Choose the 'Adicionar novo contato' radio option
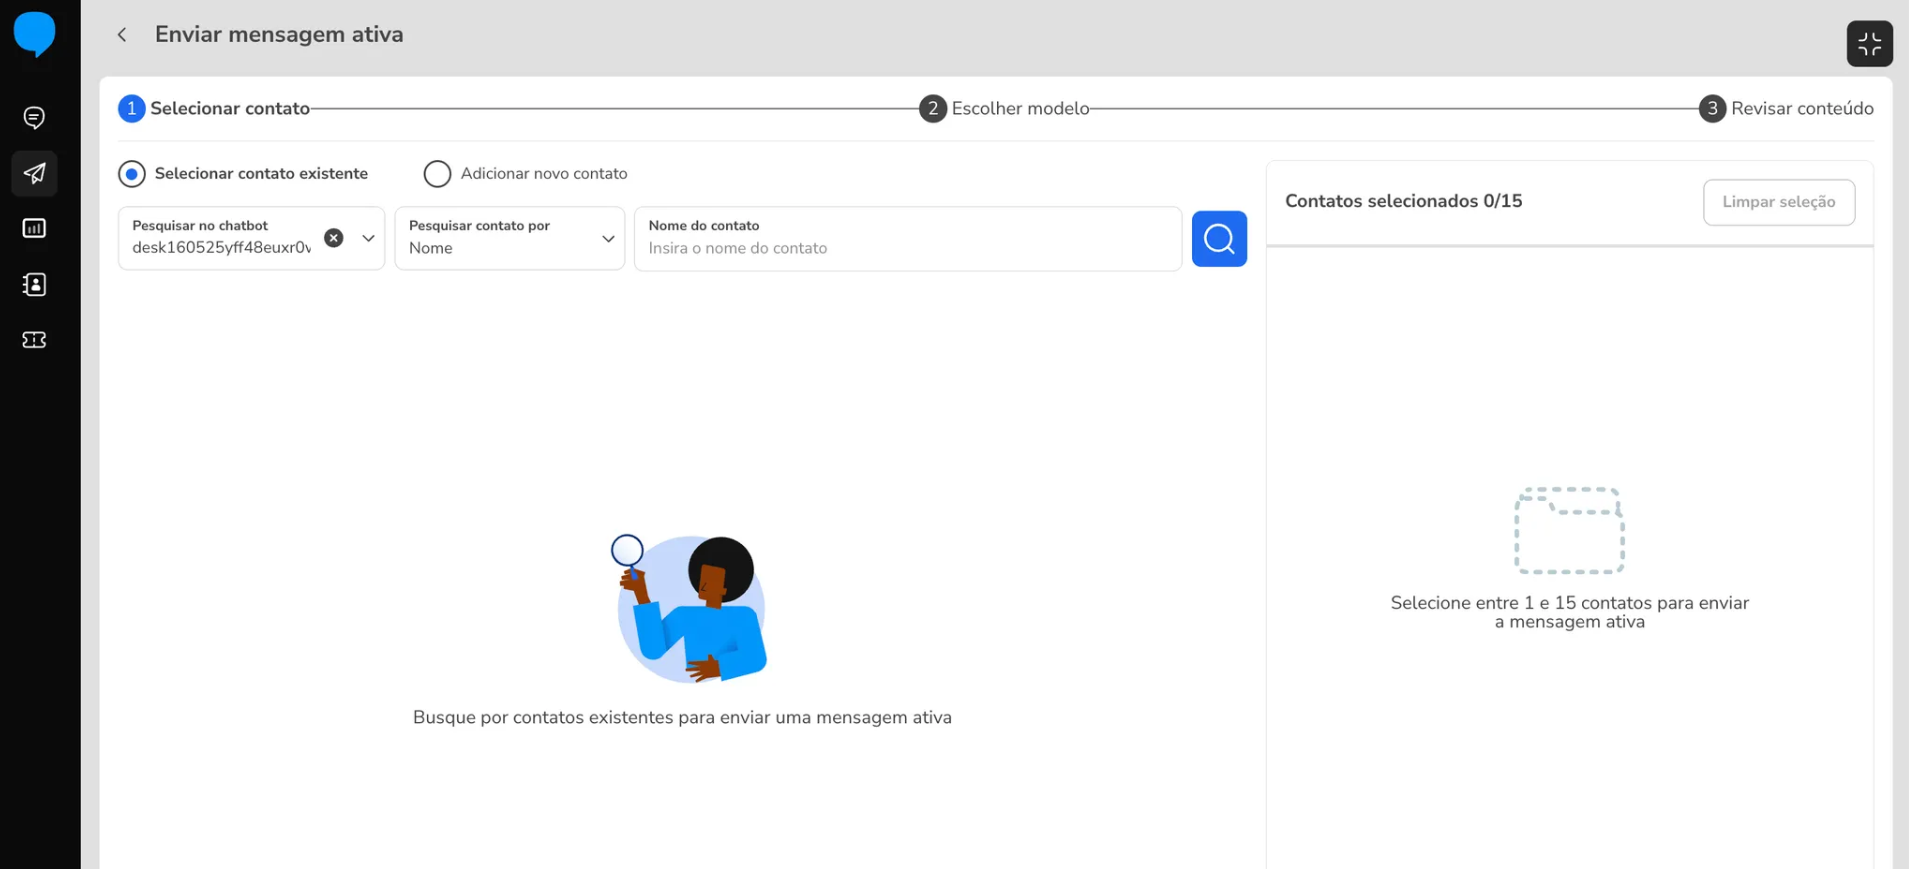Viewport: 1909px width, 869px height. (437, 174)
